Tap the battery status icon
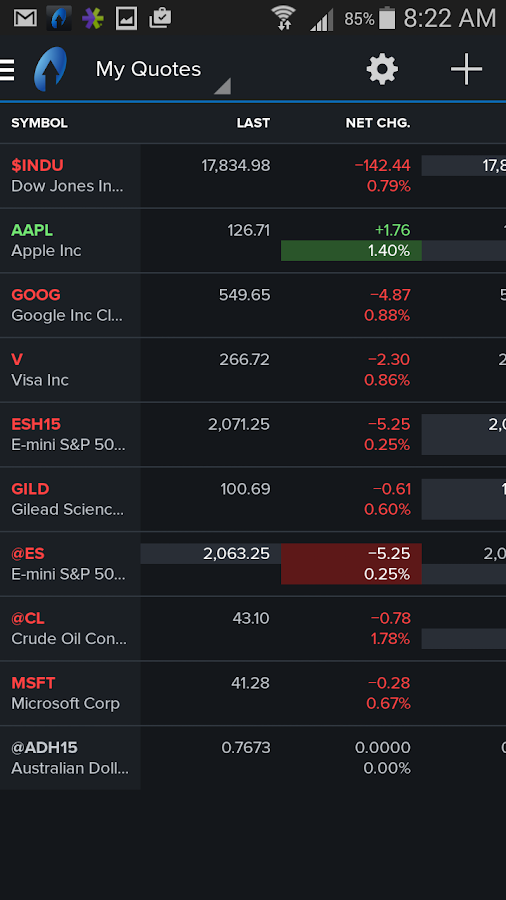The width and height of the screenshot is (506, 900). coord(387,18)
